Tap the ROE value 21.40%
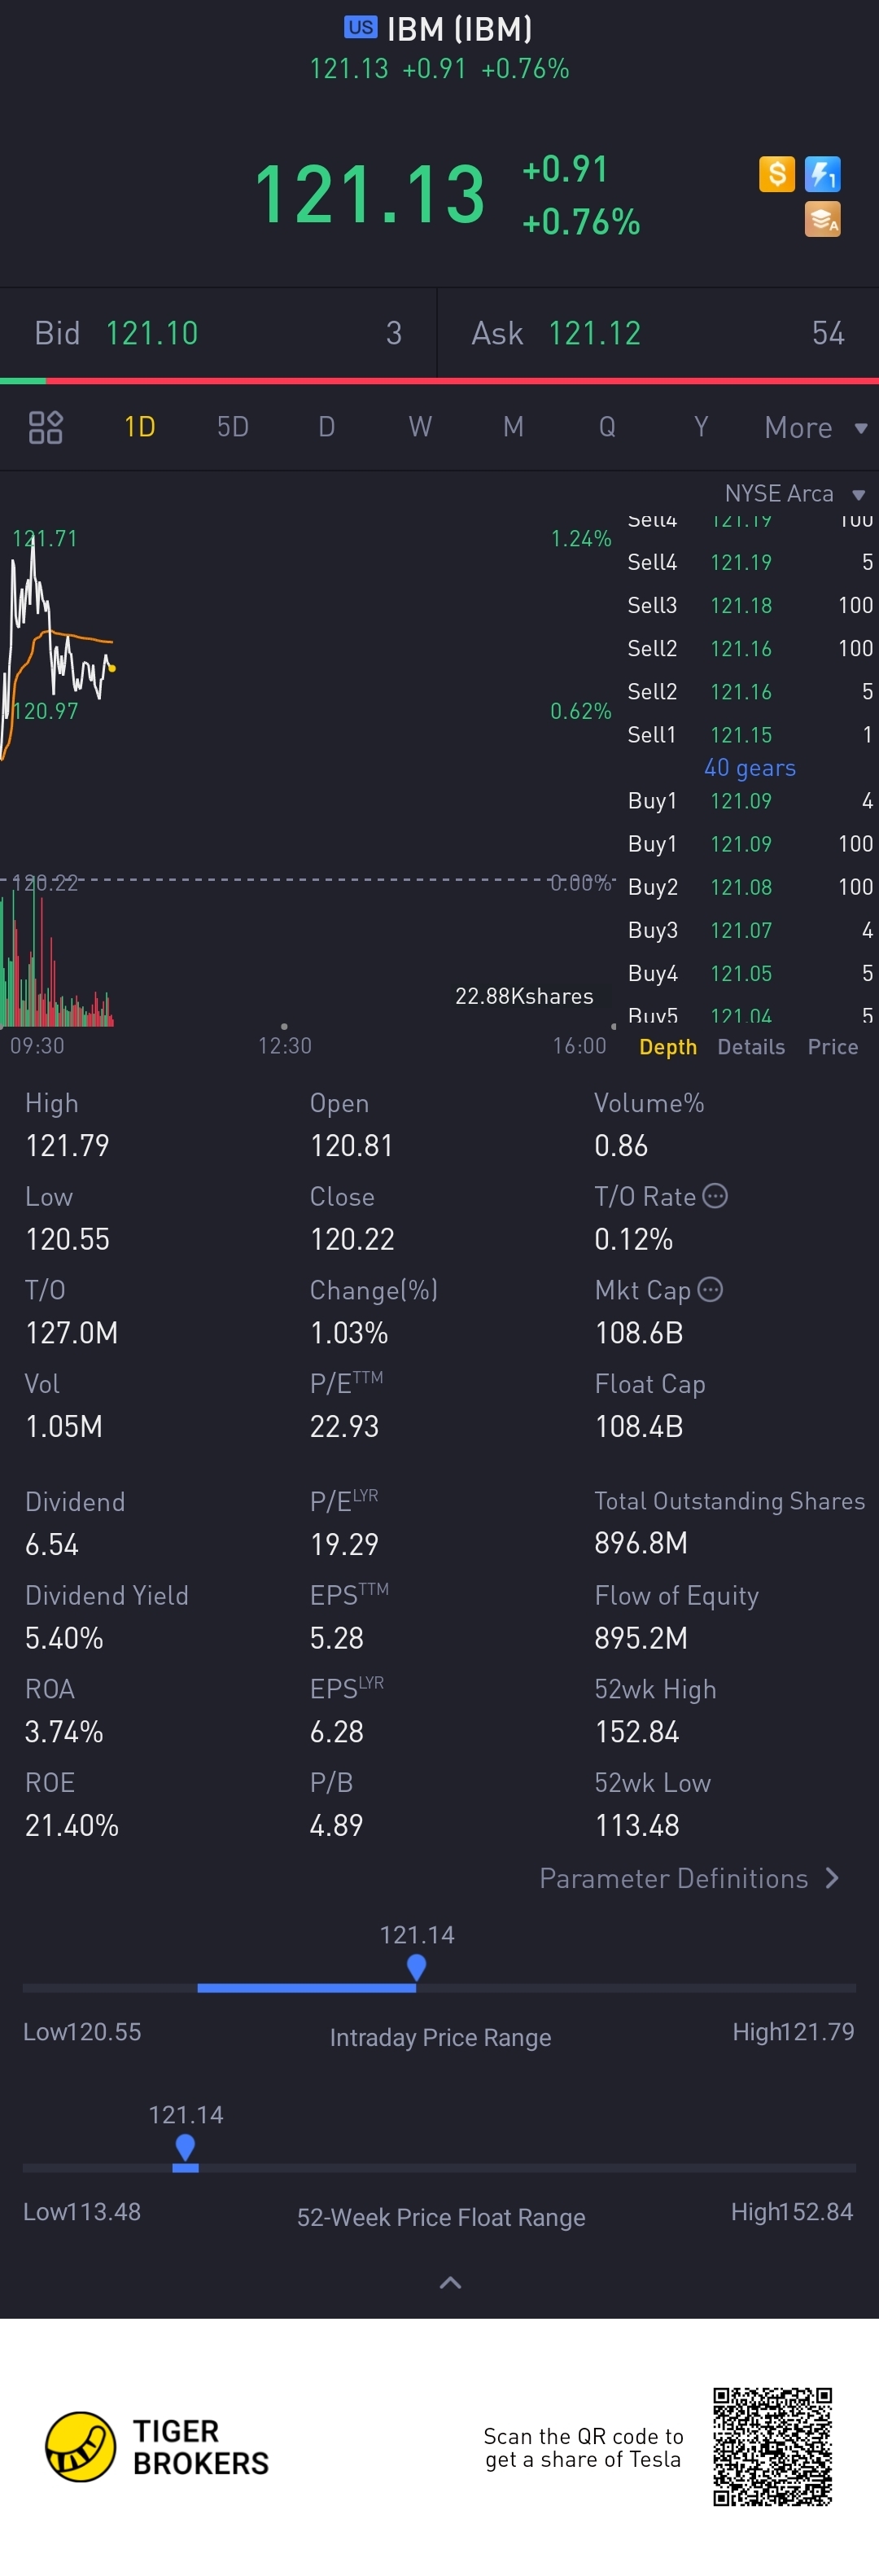This screenshot has width=879, height=2576. point(72,1826)
